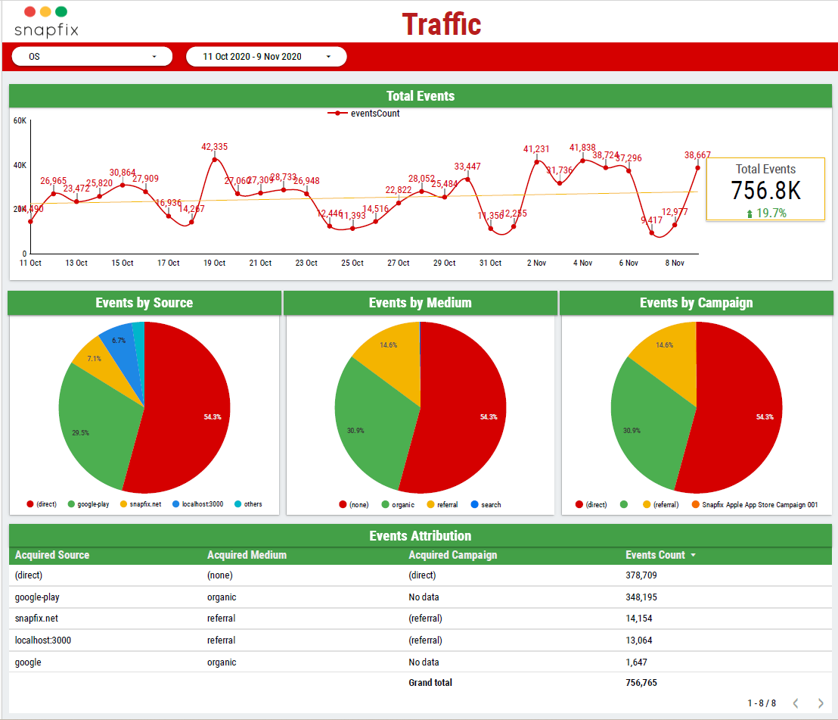Click the 348,195 events count cell
838x720 pixels.
click(x=641, y=597)
